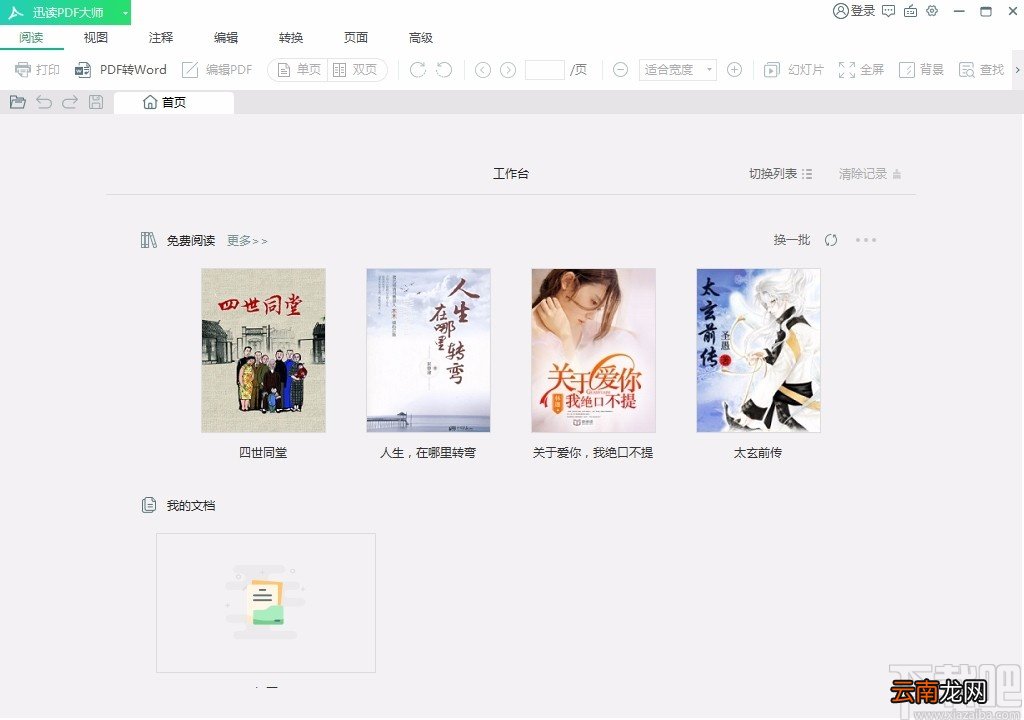This screenshot has width=1024, height=720.
Task: Switch to 双页 double page view
Action: point(355,69)
